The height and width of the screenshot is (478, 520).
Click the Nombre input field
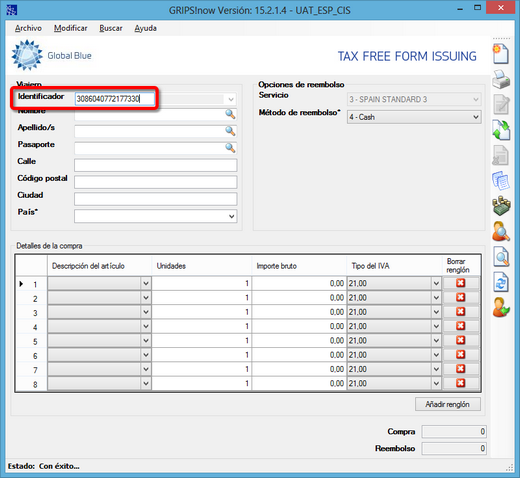pyautogui.click(x=155, y=114)
